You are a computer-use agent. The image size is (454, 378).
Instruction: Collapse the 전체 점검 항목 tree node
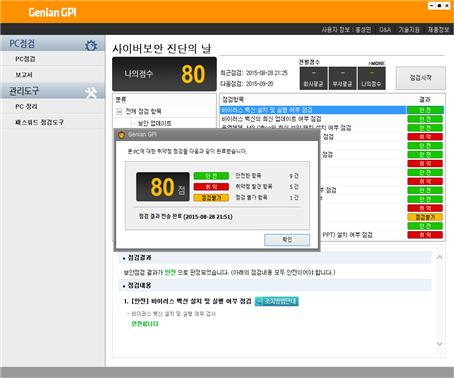119,111
